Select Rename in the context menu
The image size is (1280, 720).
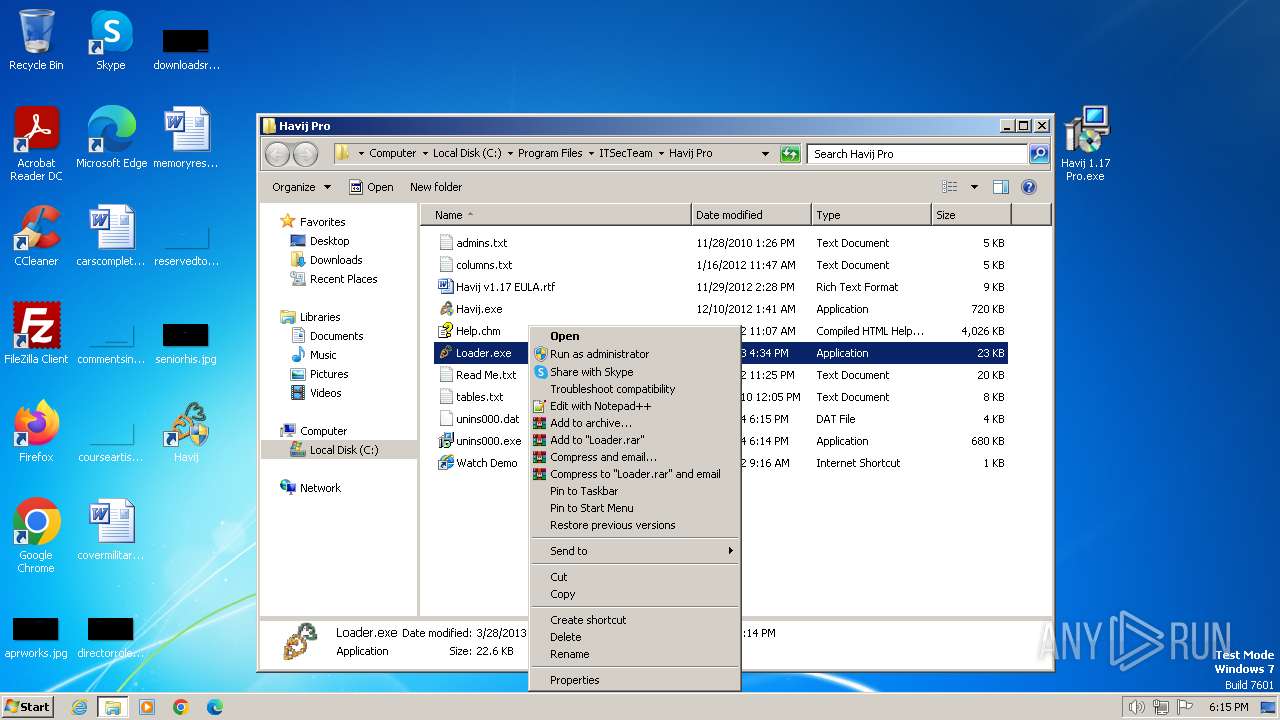[x=635, y=654]
